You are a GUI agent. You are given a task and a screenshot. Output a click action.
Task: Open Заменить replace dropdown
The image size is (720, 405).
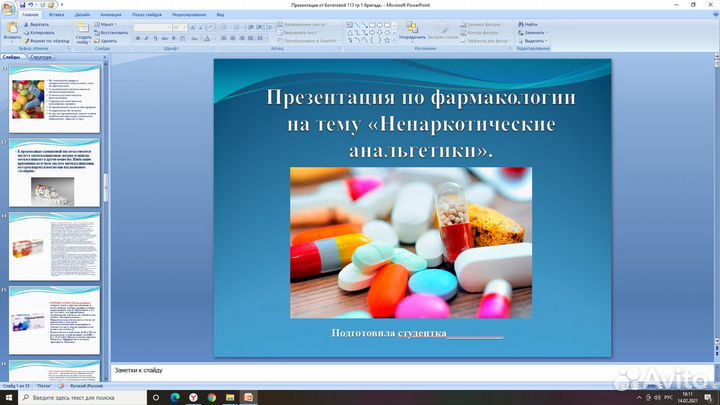tap(533, 33)
